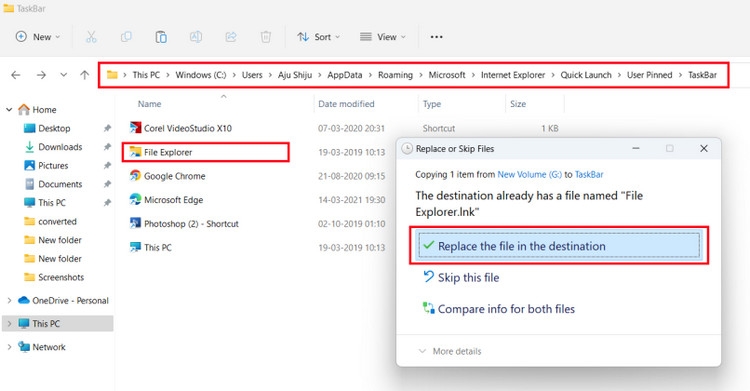Sort by the Type column header

[431, 104]
